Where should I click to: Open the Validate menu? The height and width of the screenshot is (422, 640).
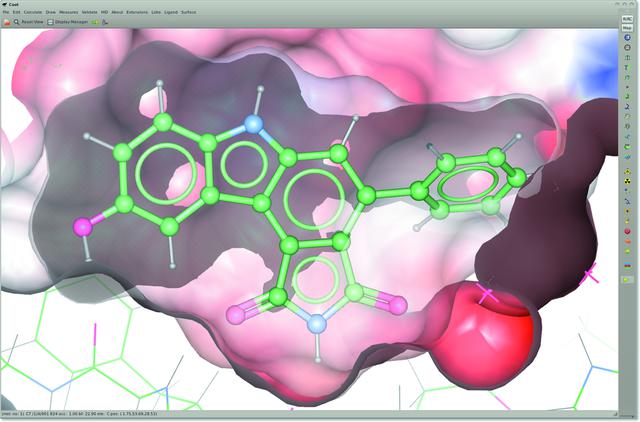click(89, 12)
